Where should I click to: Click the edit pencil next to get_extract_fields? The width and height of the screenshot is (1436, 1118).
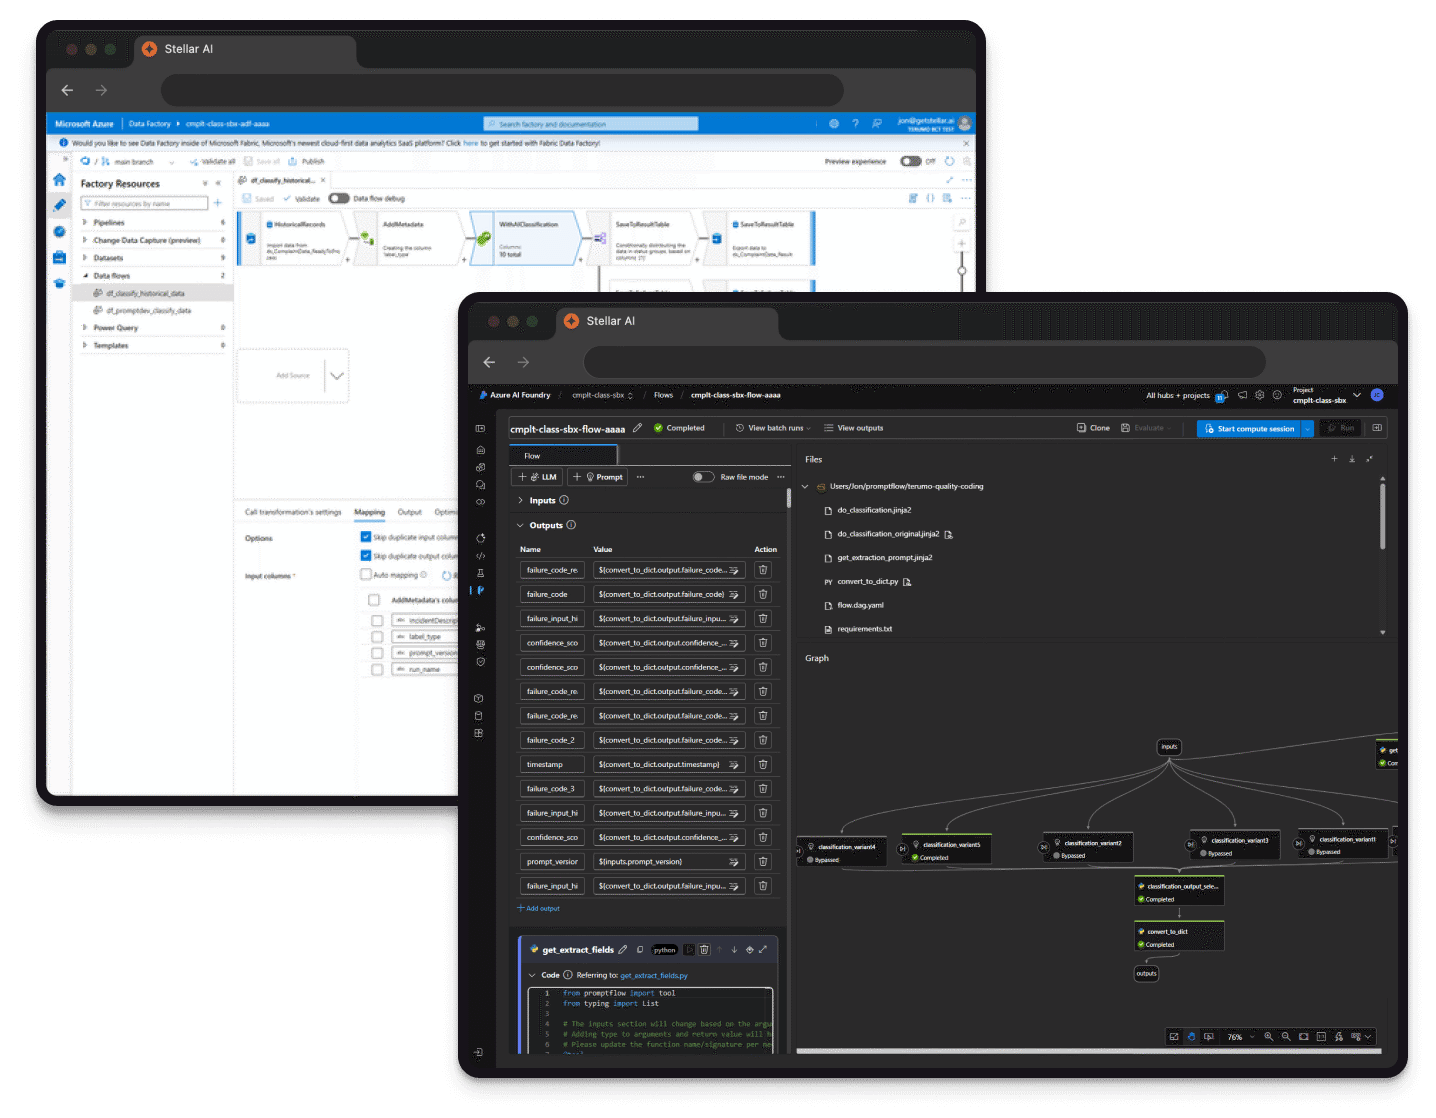pyautogui.click(x=623, y=950)
